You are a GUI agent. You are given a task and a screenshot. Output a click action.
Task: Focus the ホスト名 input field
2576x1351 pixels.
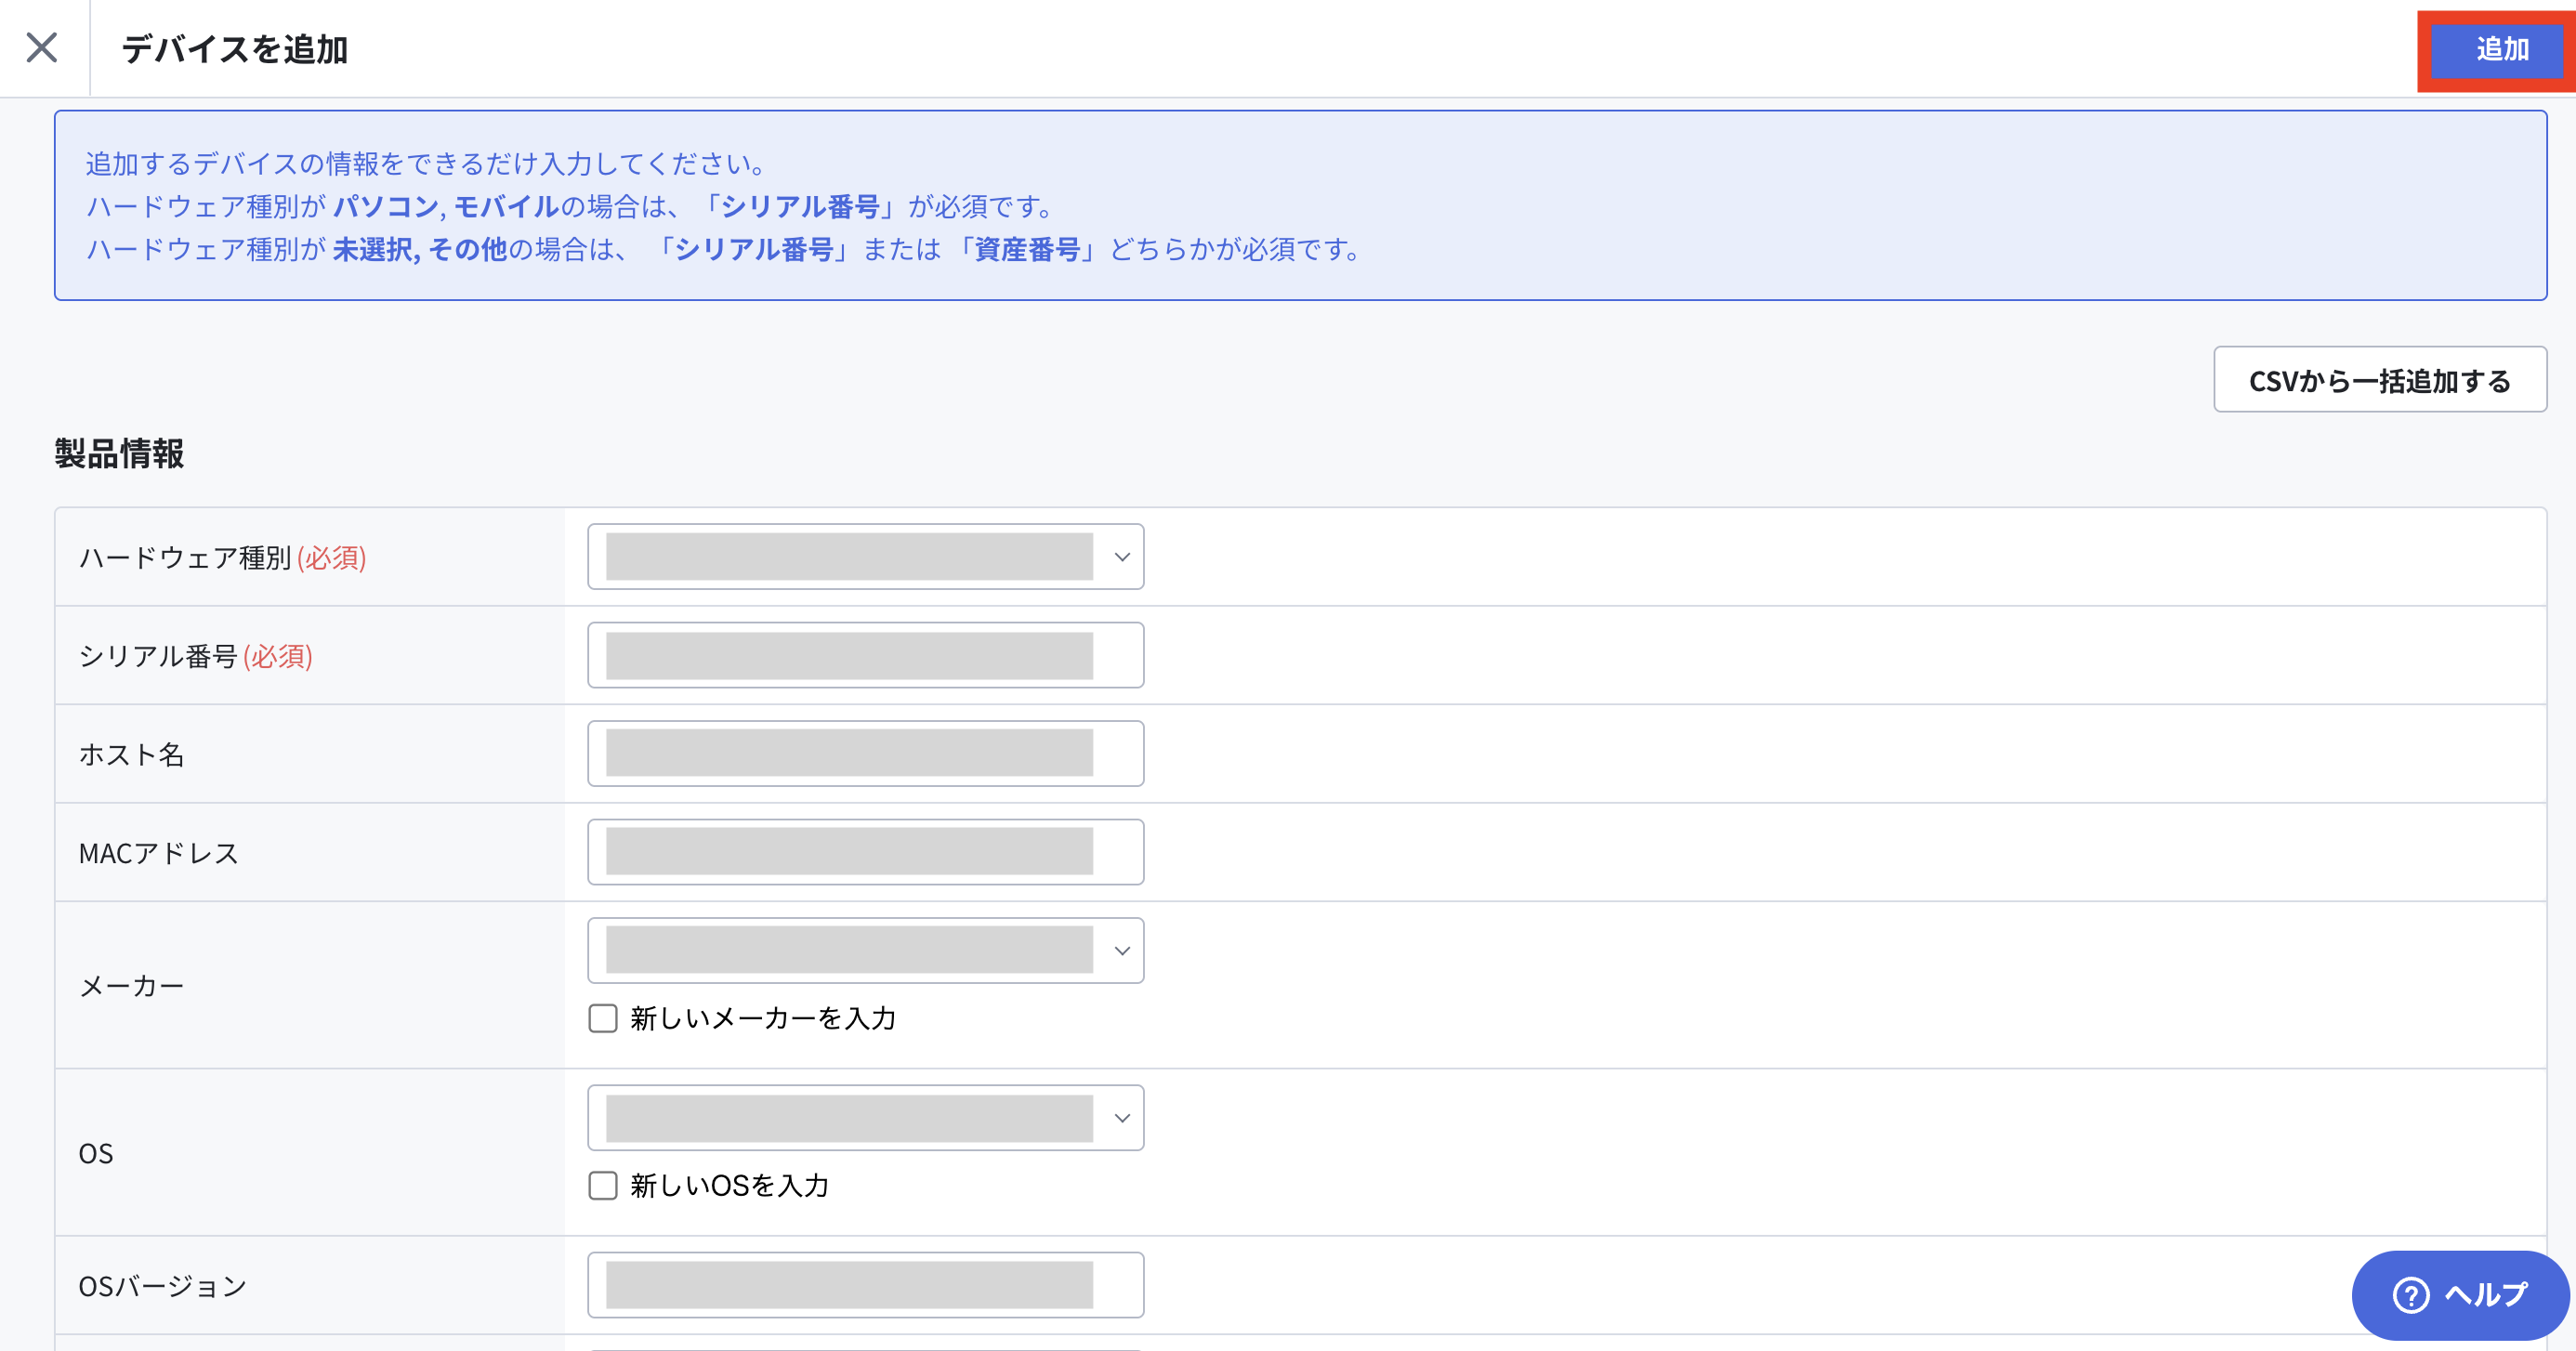[x=865, y=754]
